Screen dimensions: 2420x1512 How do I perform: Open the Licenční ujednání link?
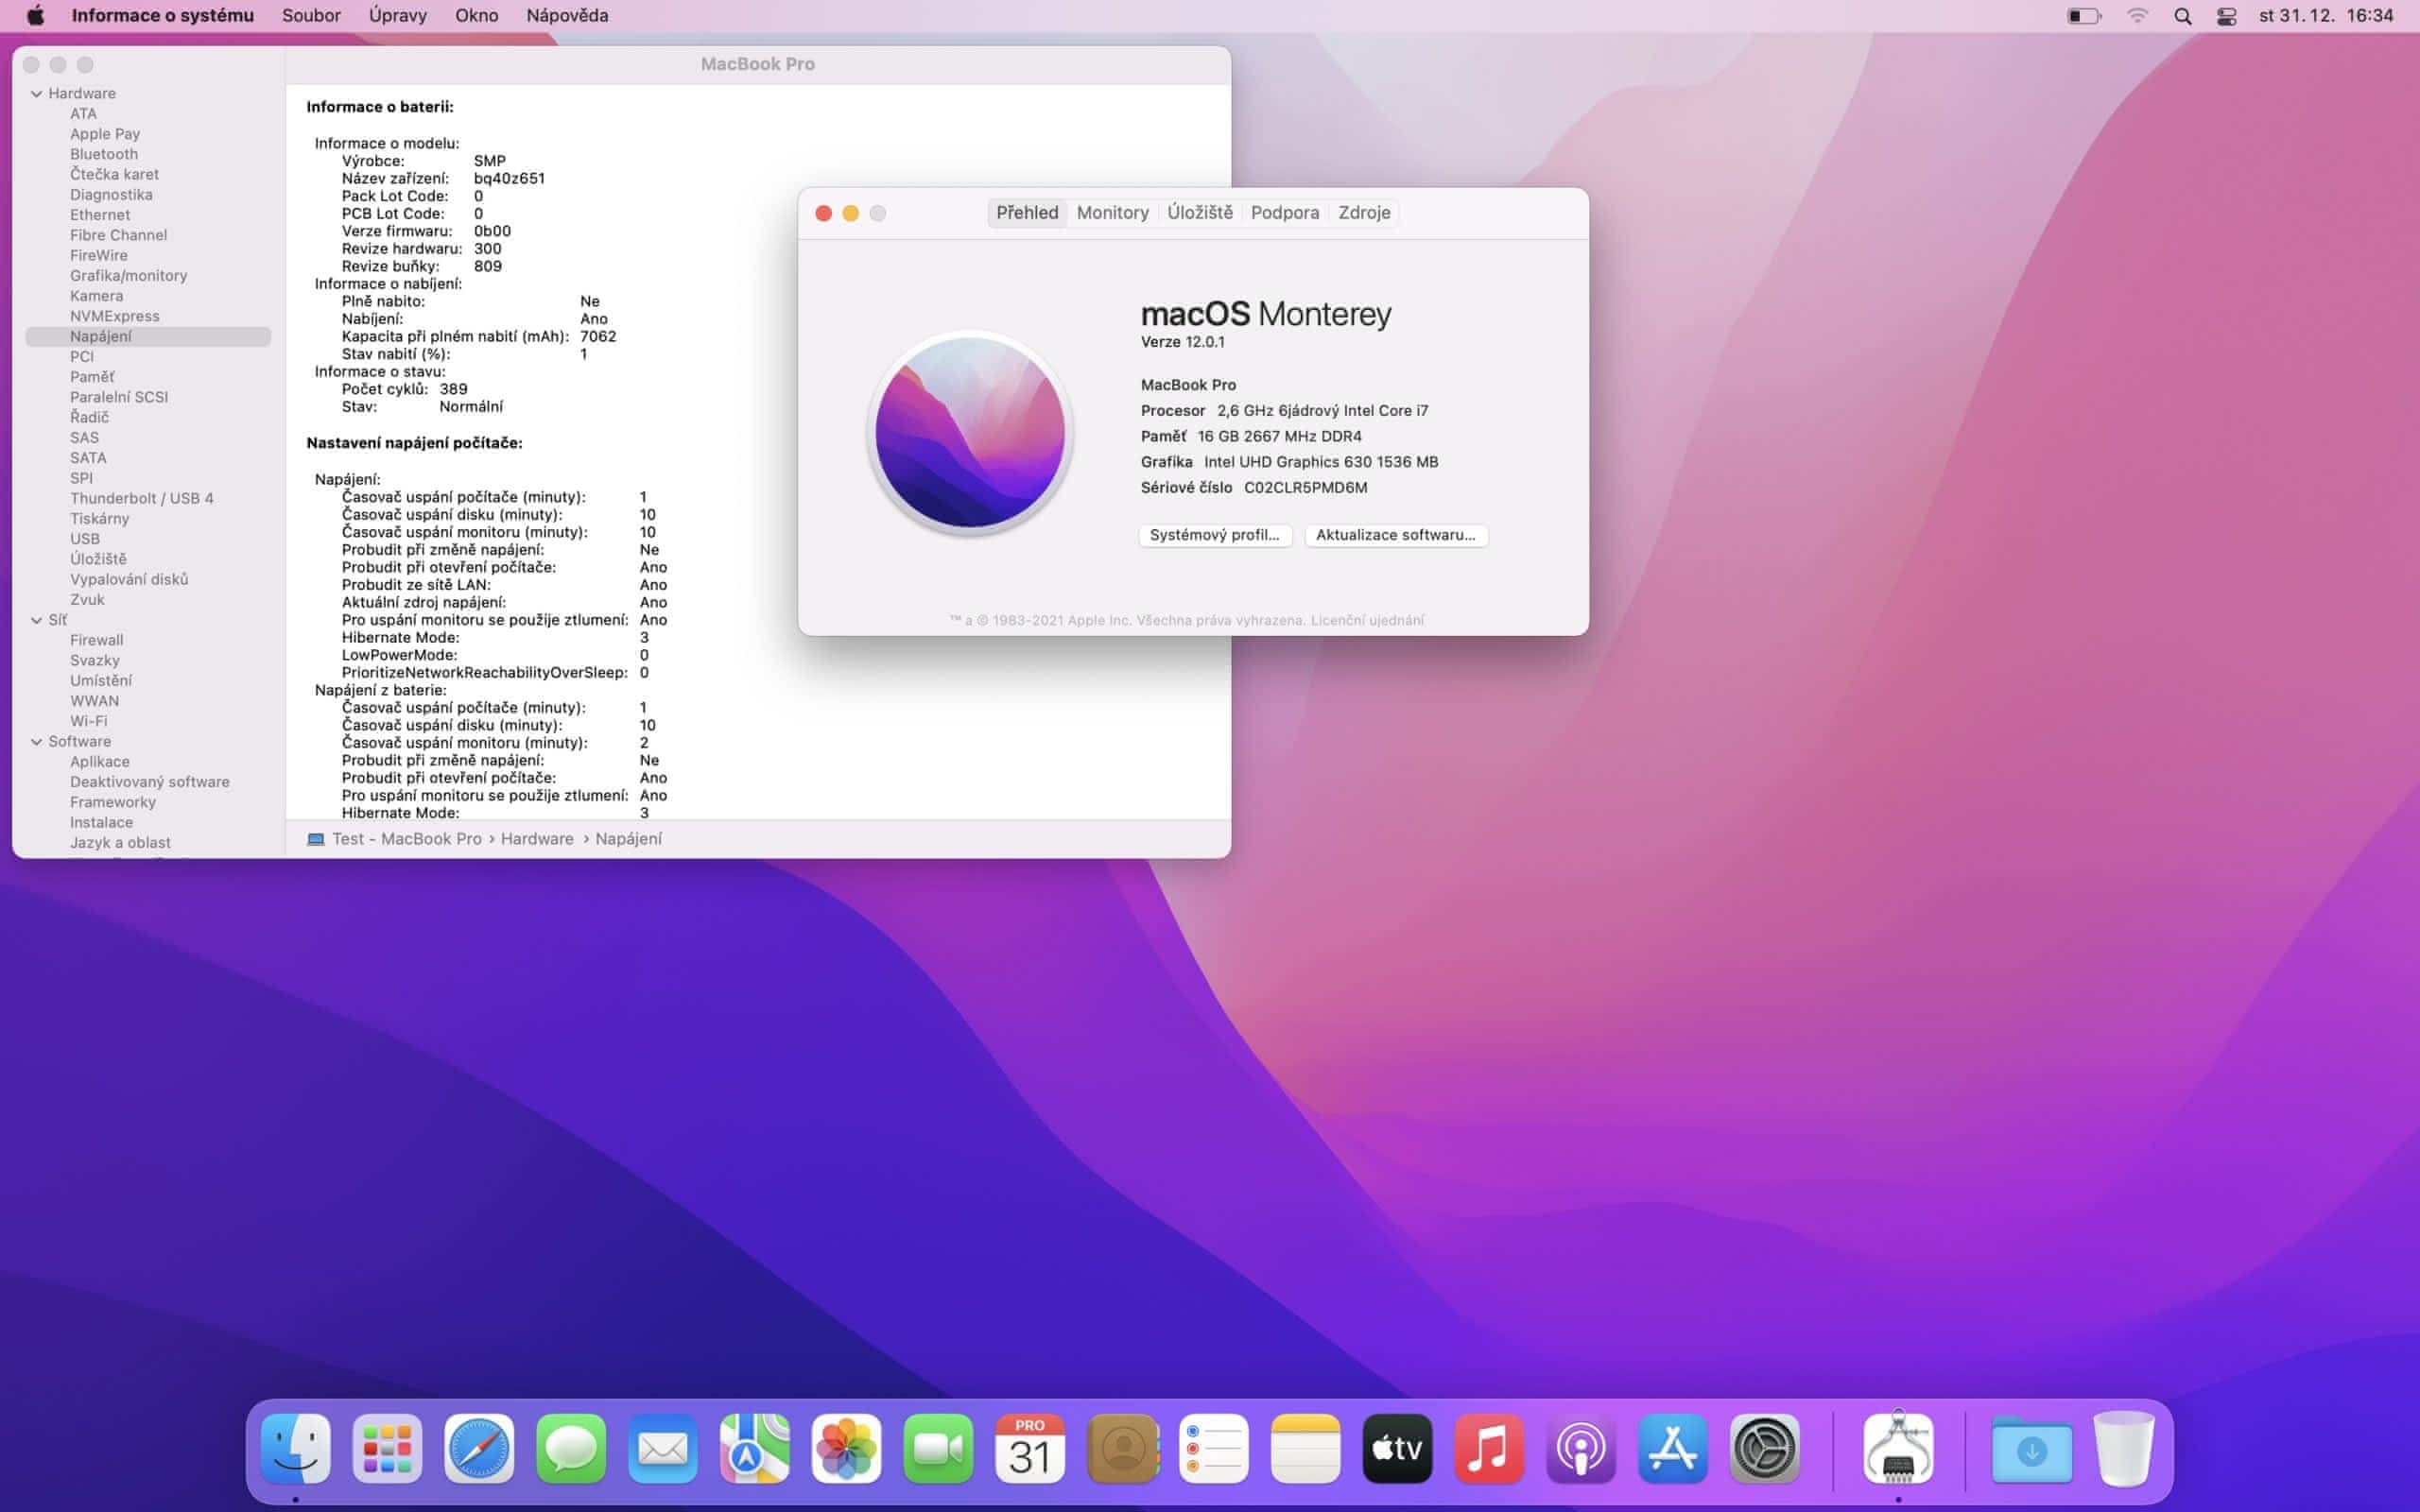tap(1366, 620)
